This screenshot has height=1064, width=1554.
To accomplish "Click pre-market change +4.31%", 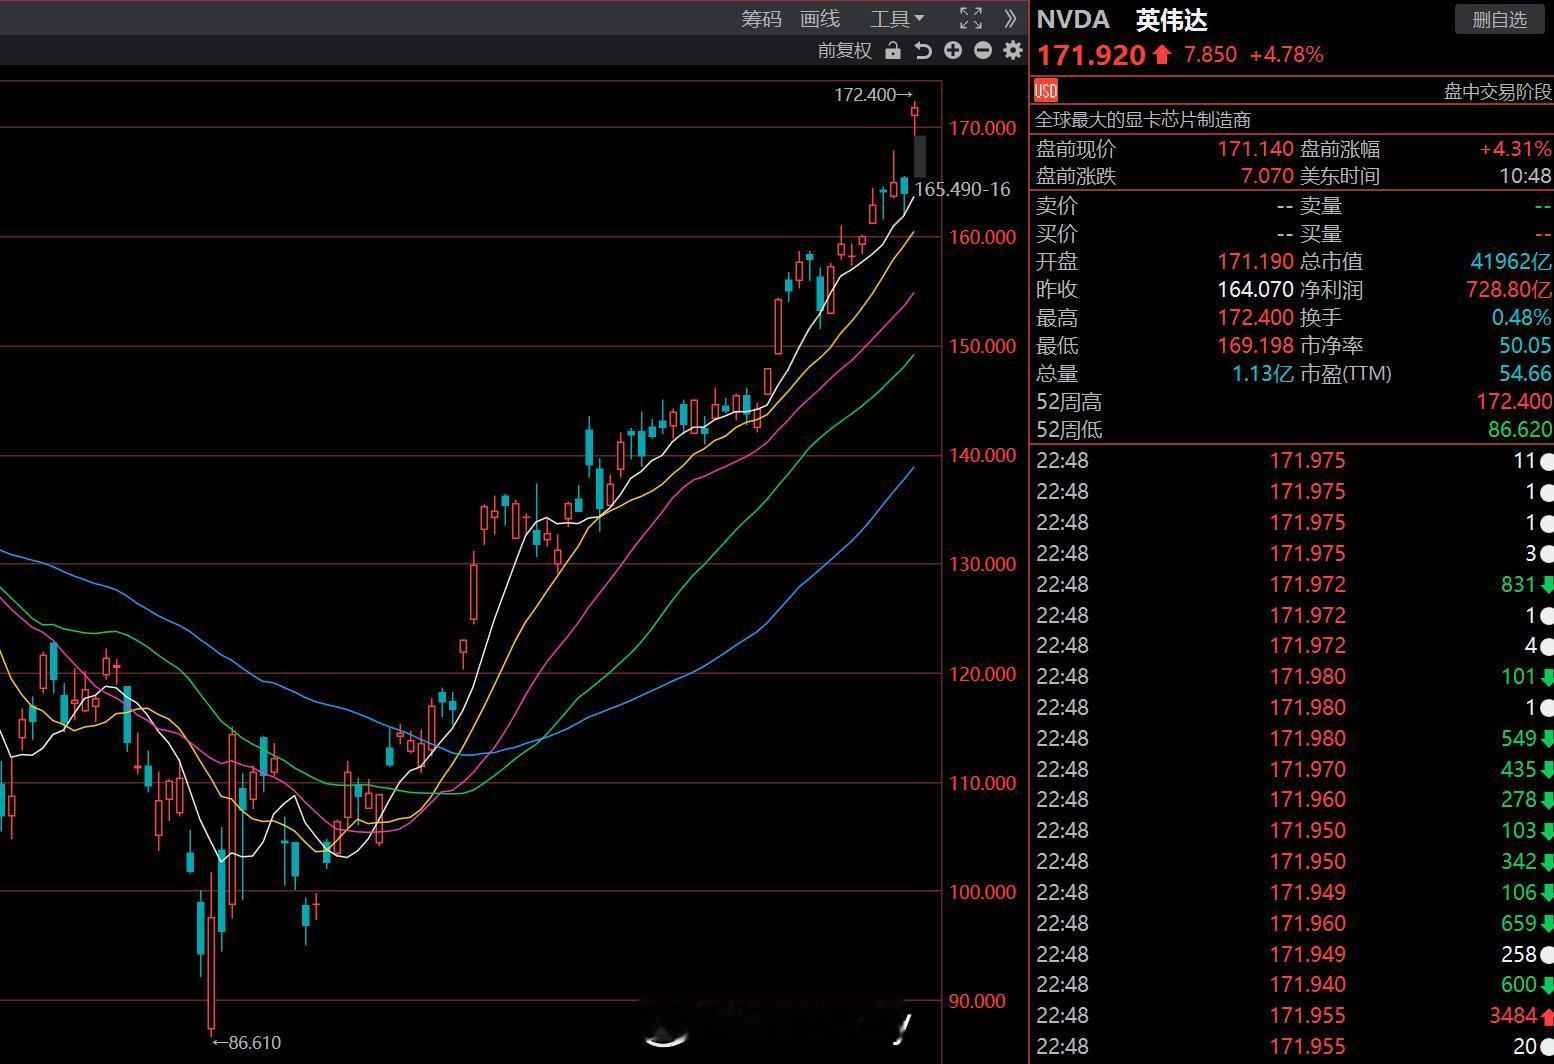I will (1515, 149).
